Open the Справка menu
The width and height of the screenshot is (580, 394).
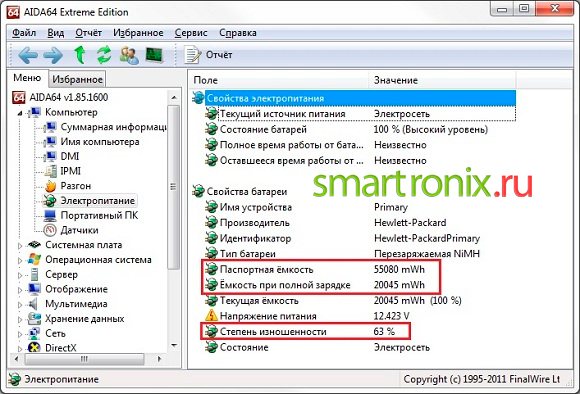click(238, 33)
